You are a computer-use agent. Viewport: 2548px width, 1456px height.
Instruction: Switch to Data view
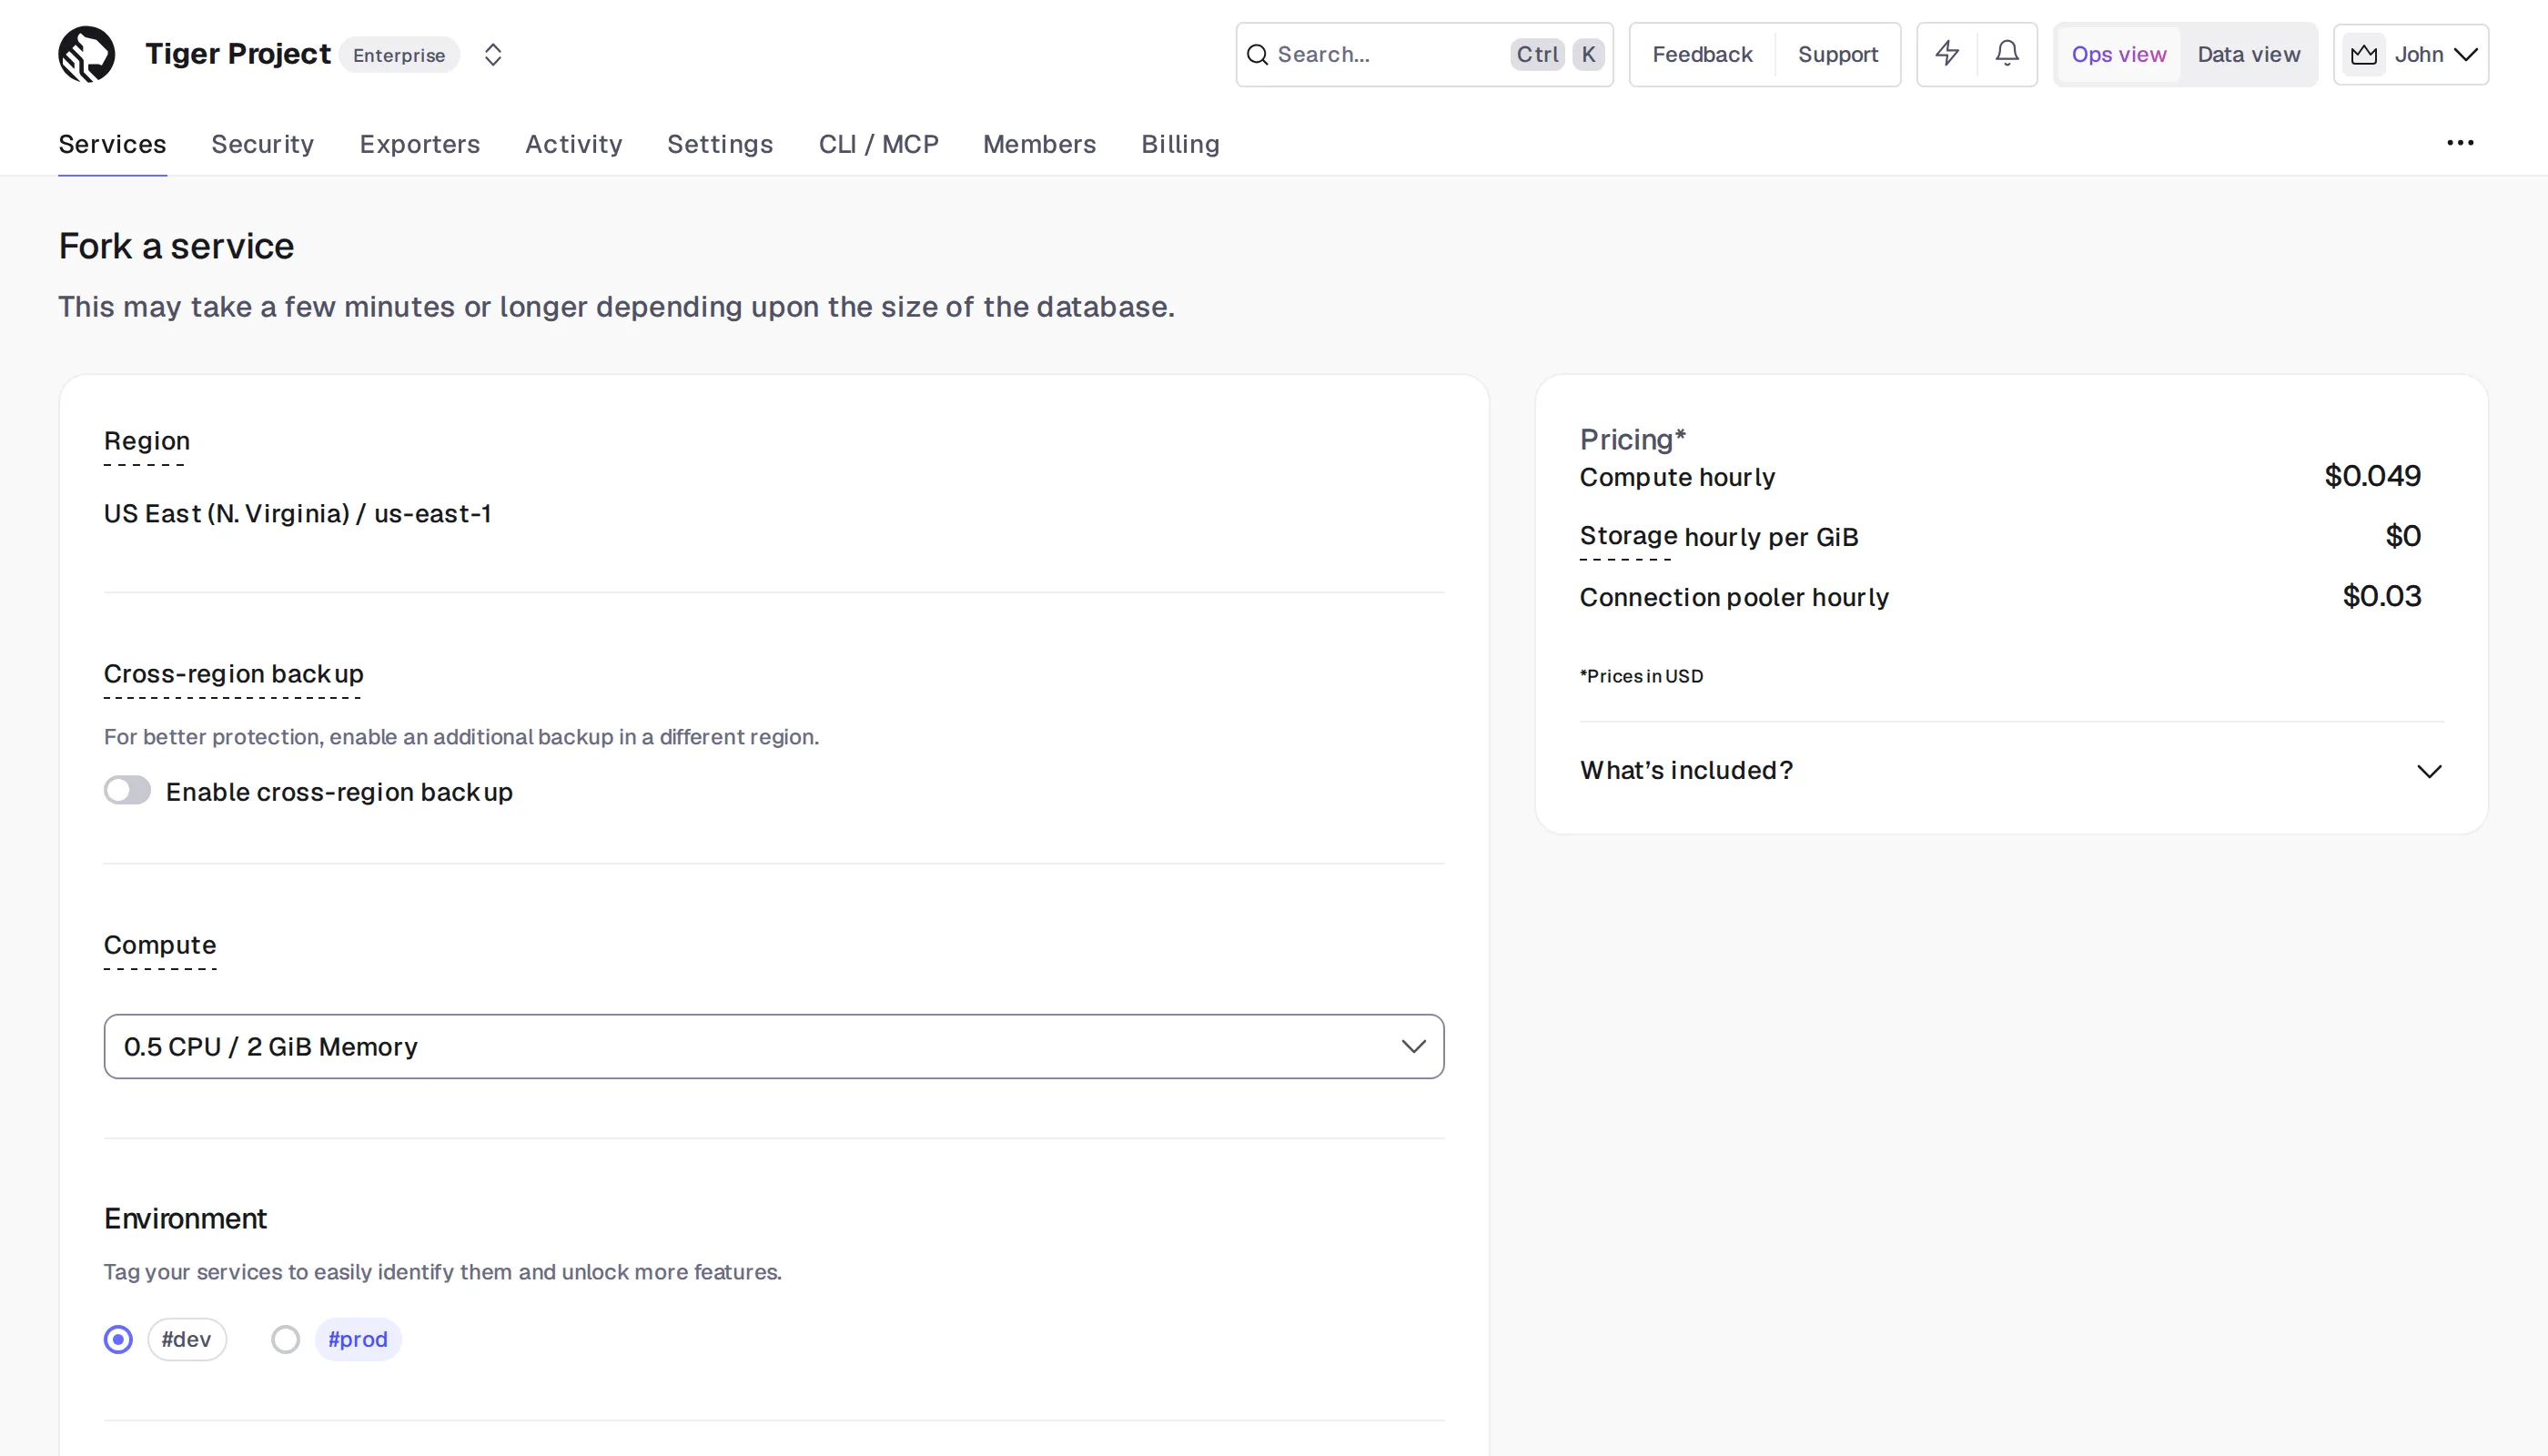click(2248, 54)
